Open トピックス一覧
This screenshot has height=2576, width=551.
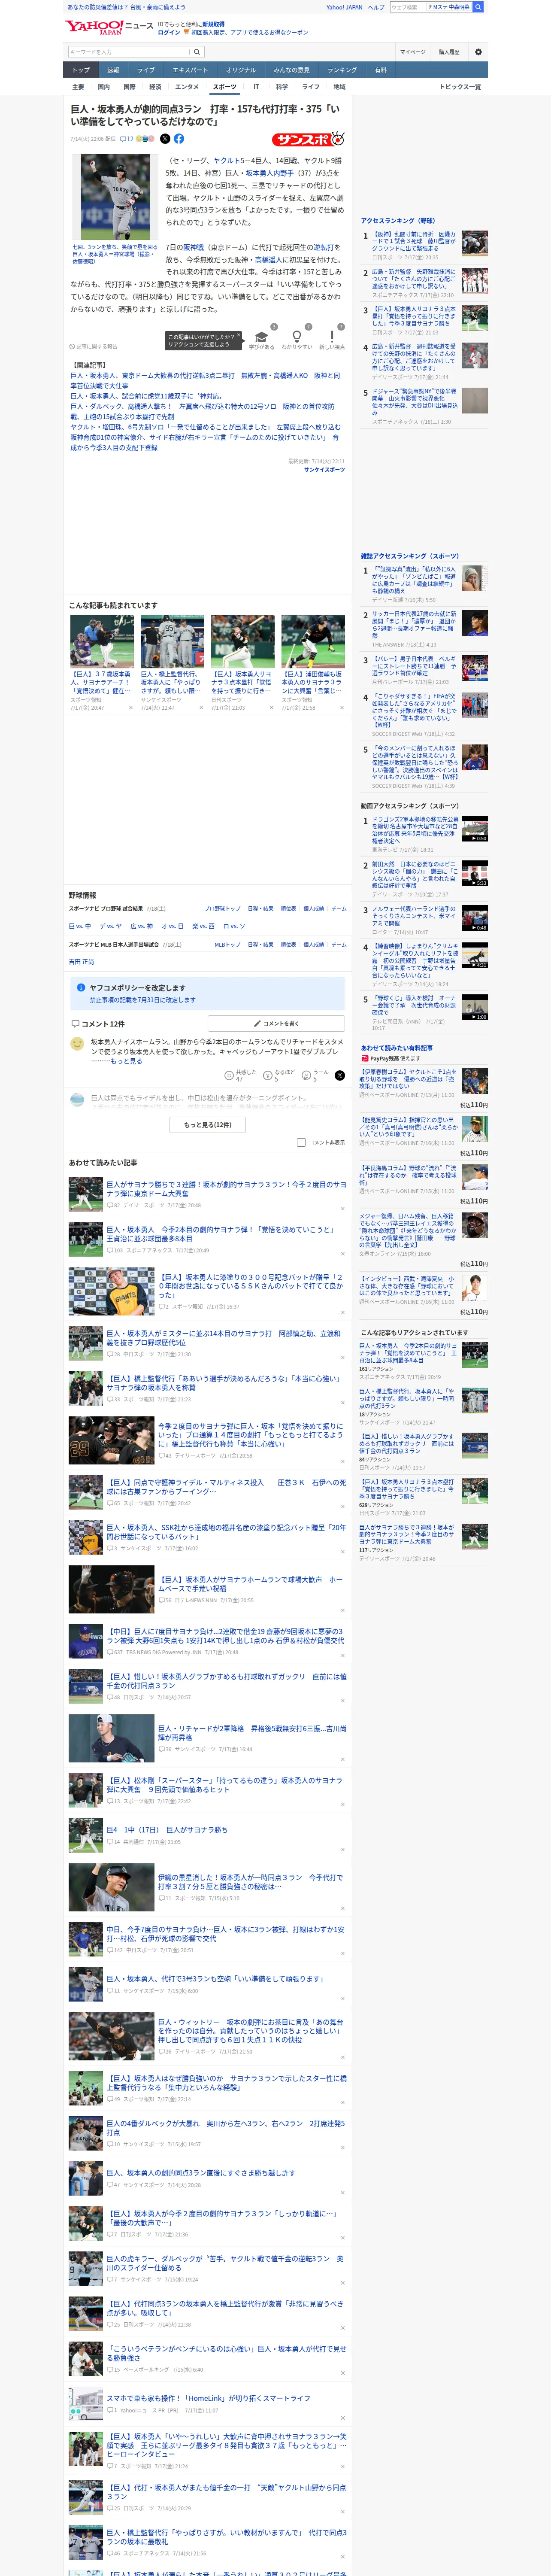pos(460,87)
